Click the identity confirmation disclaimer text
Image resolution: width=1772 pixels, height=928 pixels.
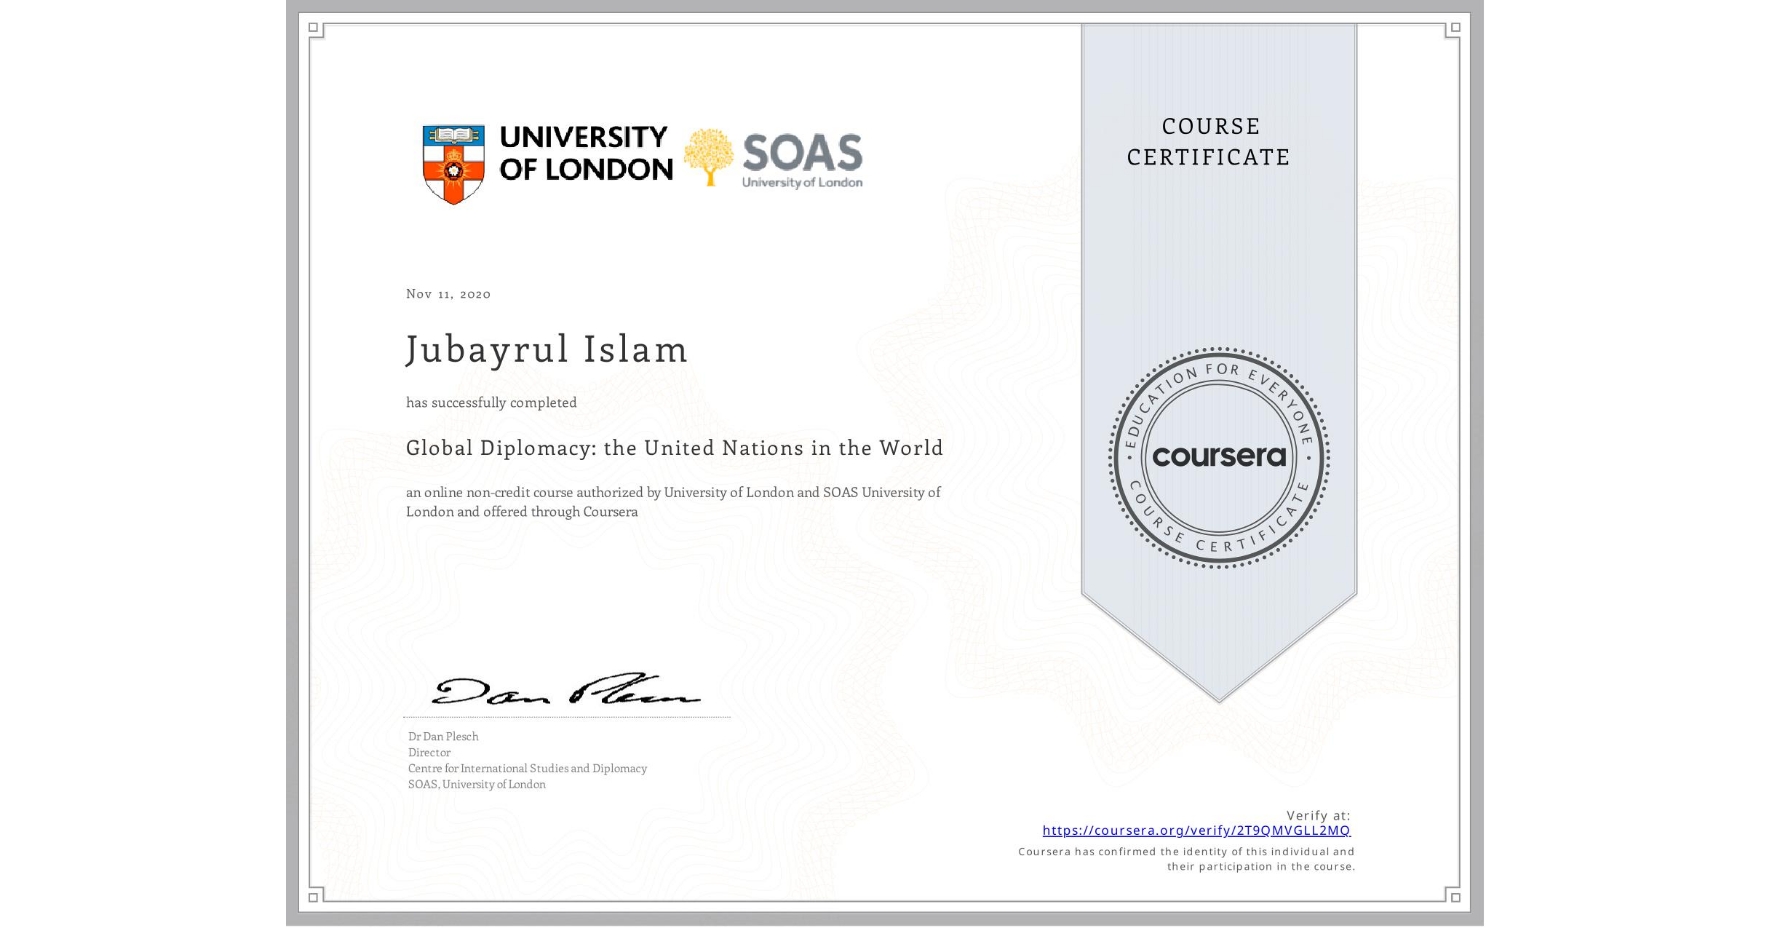[1185, 858]
